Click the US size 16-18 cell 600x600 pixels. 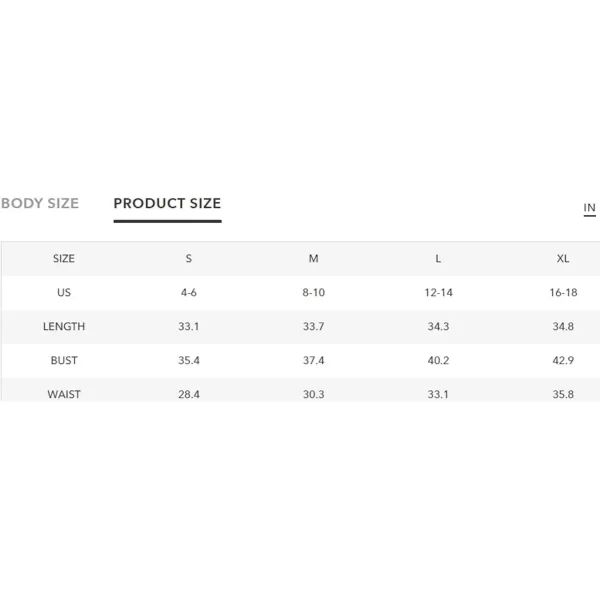pyautogui.click(x=563, y=293)
